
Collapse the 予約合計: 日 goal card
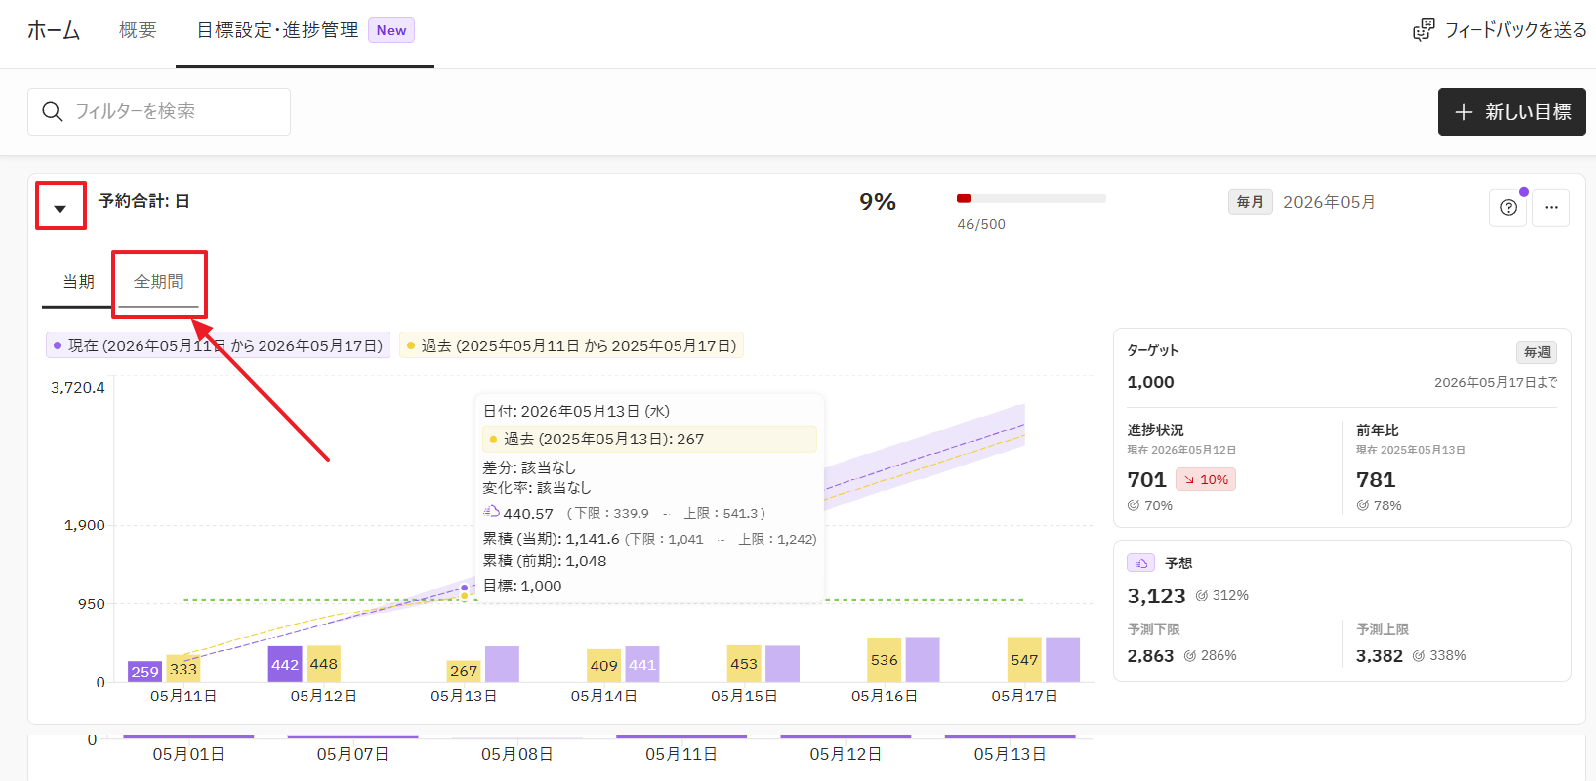[60, 207]
